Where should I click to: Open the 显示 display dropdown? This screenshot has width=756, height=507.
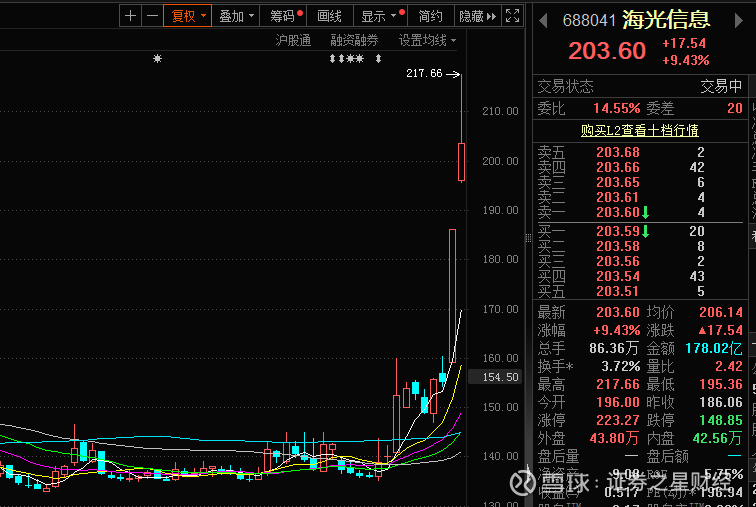click(x=381, y=16)
